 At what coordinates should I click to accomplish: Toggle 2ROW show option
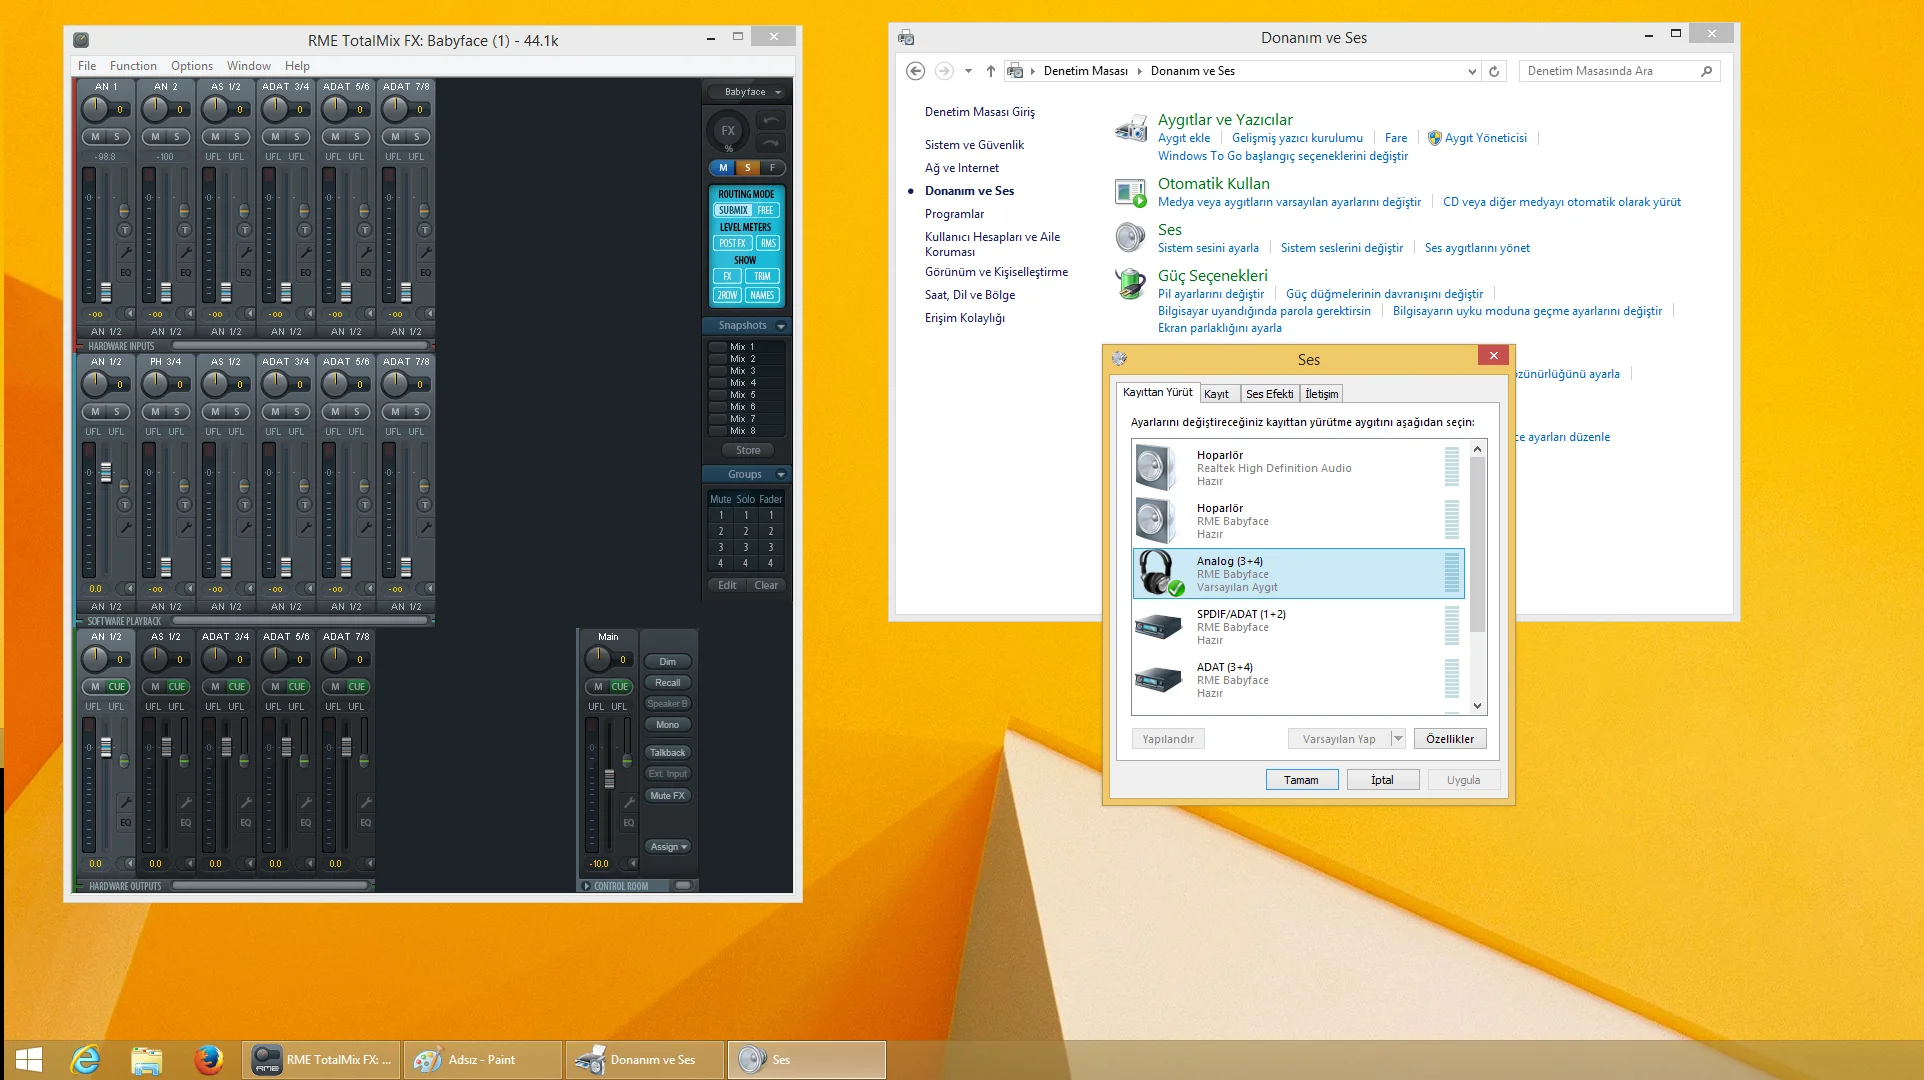[727, 295]
